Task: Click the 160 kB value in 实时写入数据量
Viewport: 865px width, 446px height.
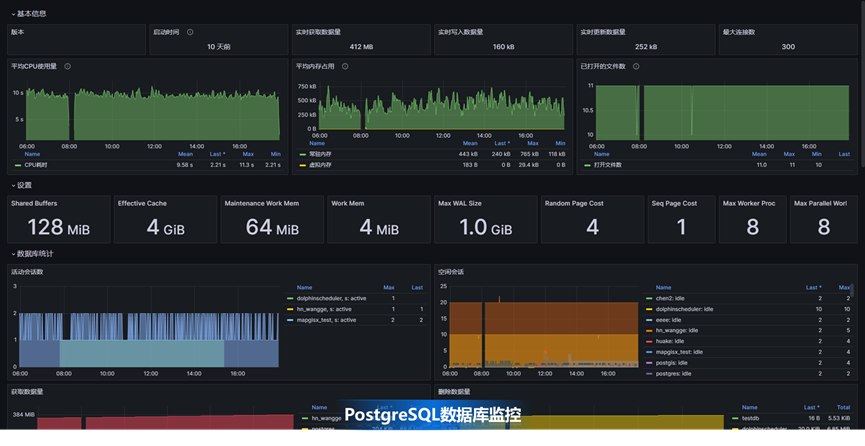Action: tap(504, 47)
